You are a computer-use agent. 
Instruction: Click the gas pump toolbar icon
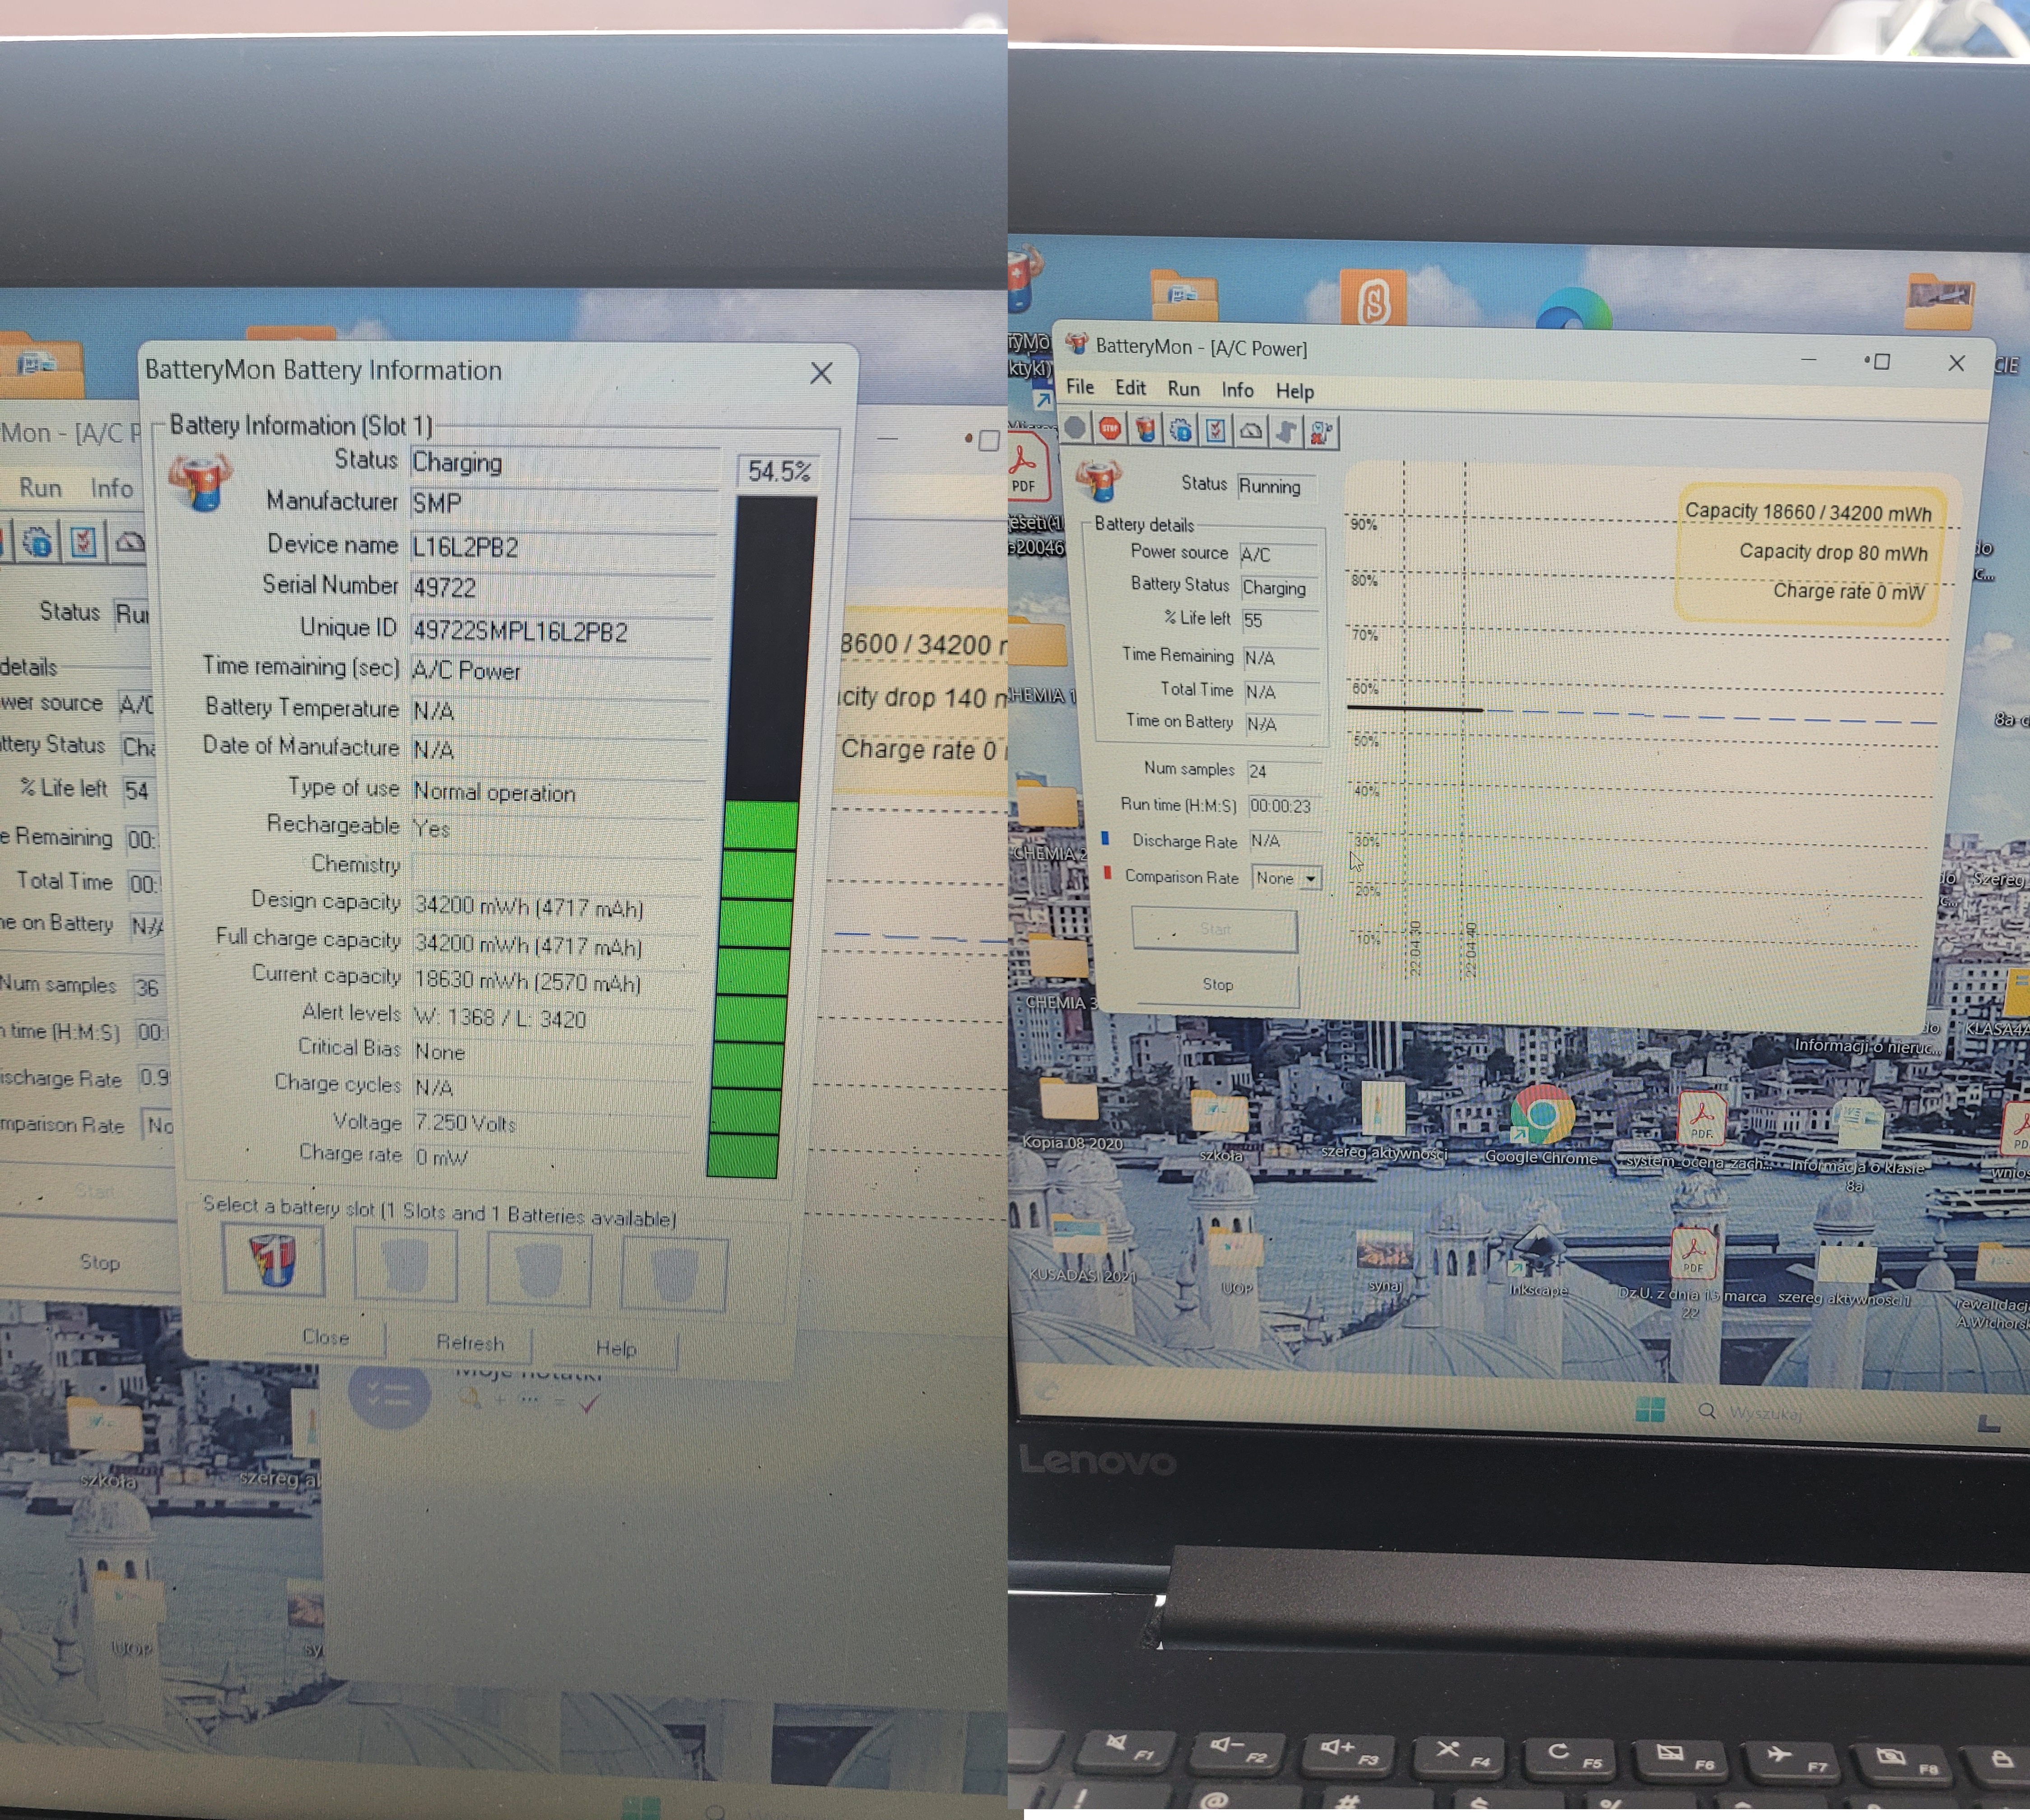pos(1321,433)
